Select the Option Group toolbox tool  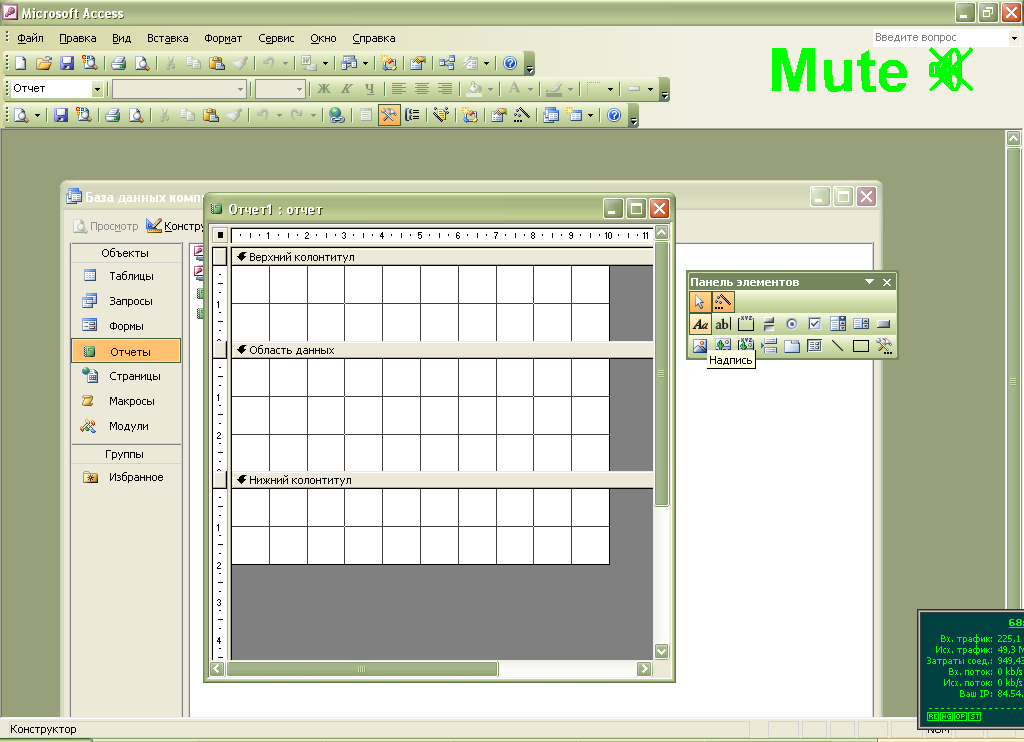746,323
